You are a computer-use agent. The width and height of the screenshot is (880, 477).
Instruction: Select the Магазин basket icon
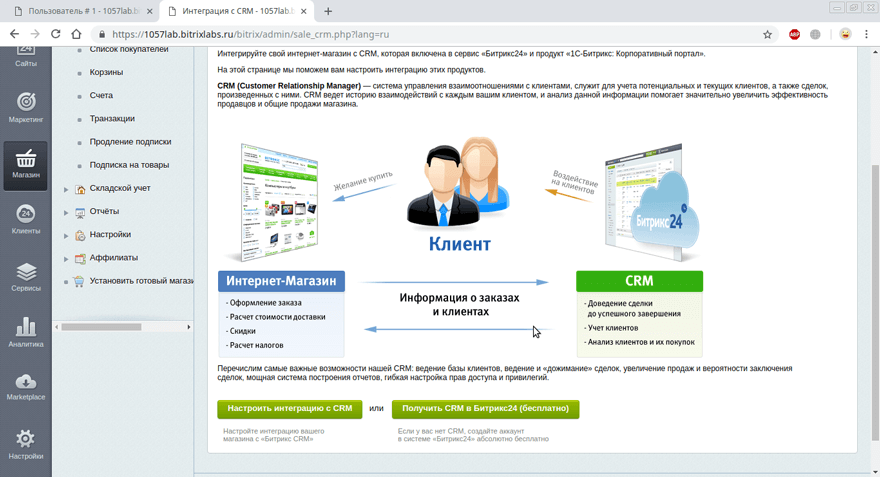point(26,163)
